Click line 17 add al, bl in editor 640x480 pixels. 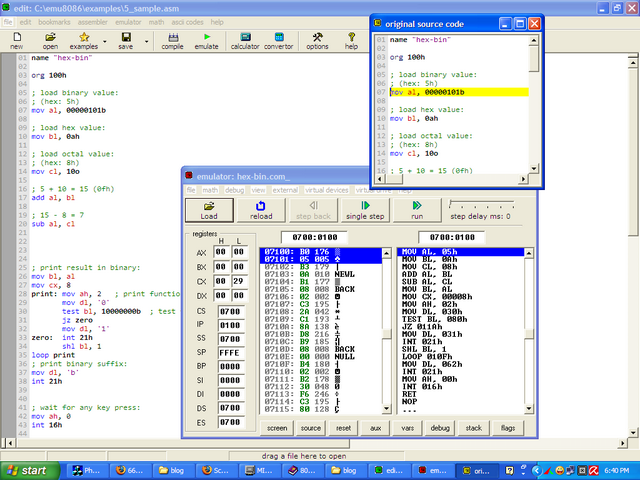(x=53, y=198)
